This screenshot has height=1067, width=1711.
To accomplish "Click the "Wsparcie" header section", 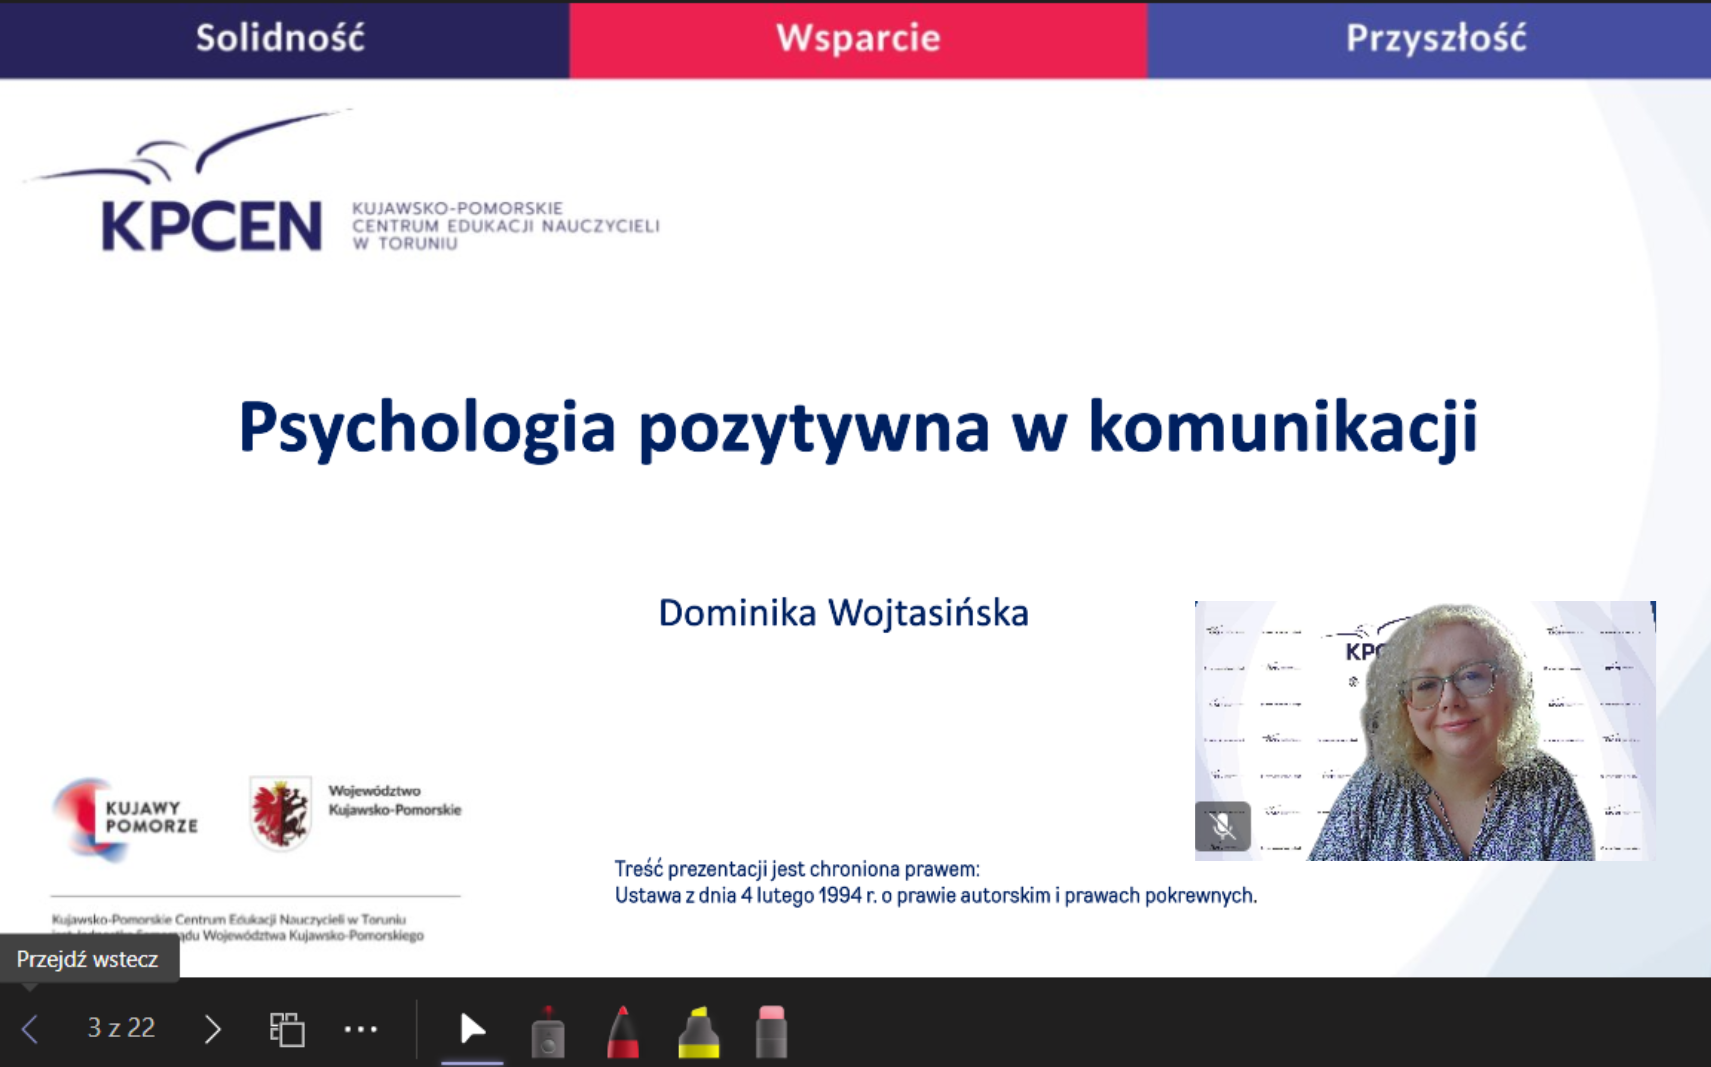I will click(858, 39).
